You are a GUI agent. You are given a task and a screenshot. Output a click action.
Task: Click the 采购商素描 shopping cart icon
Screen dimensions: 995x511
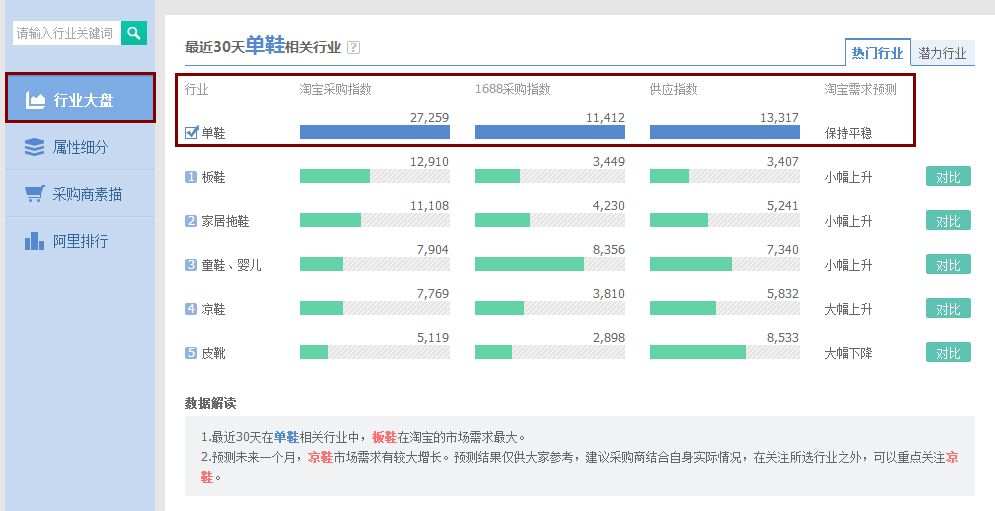point(35,194)
